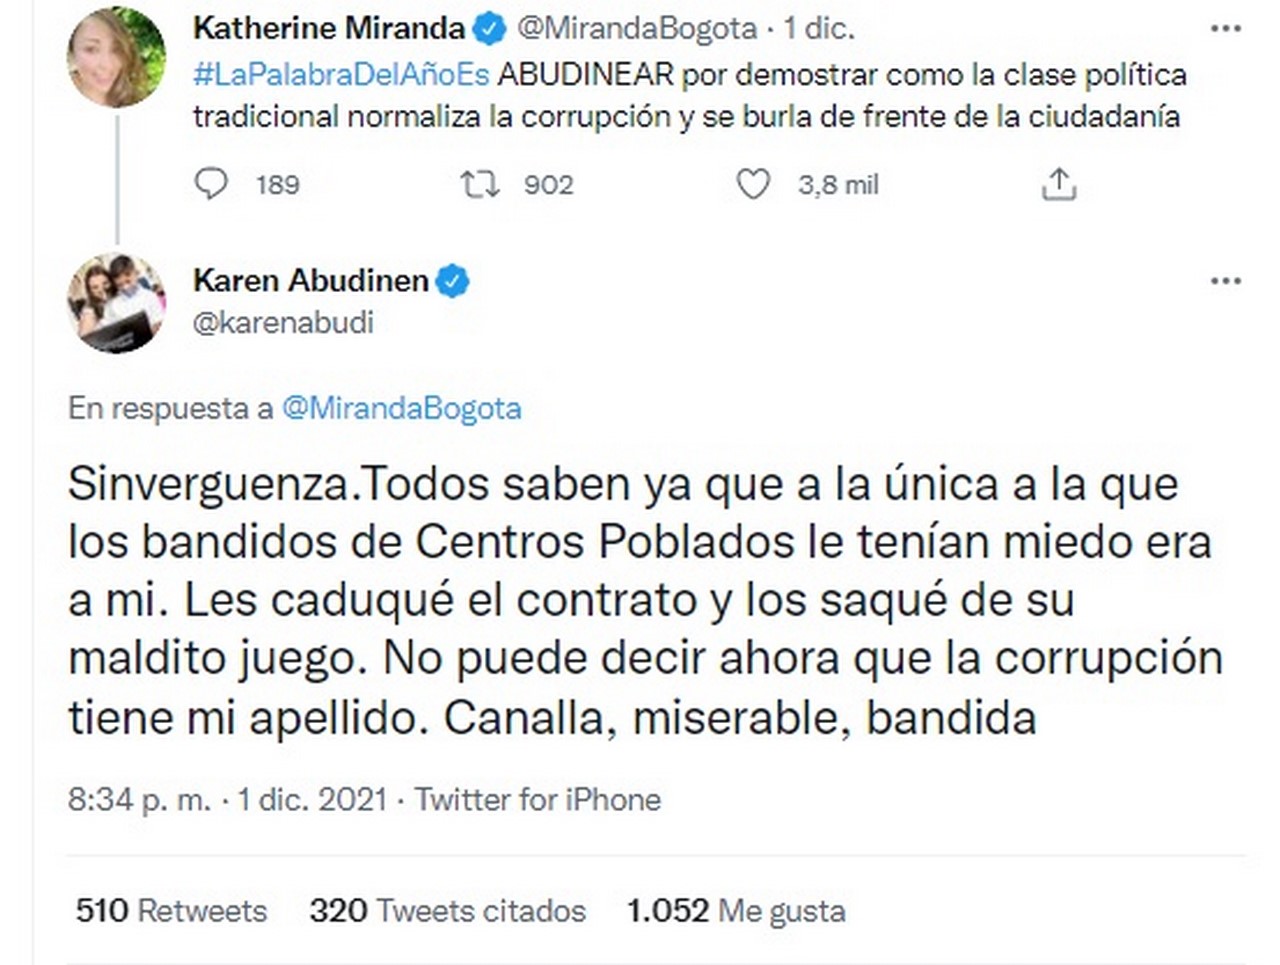View the 320 Tweets citados list
This screenshot has height=965, width=1280.
pos(447,910)
